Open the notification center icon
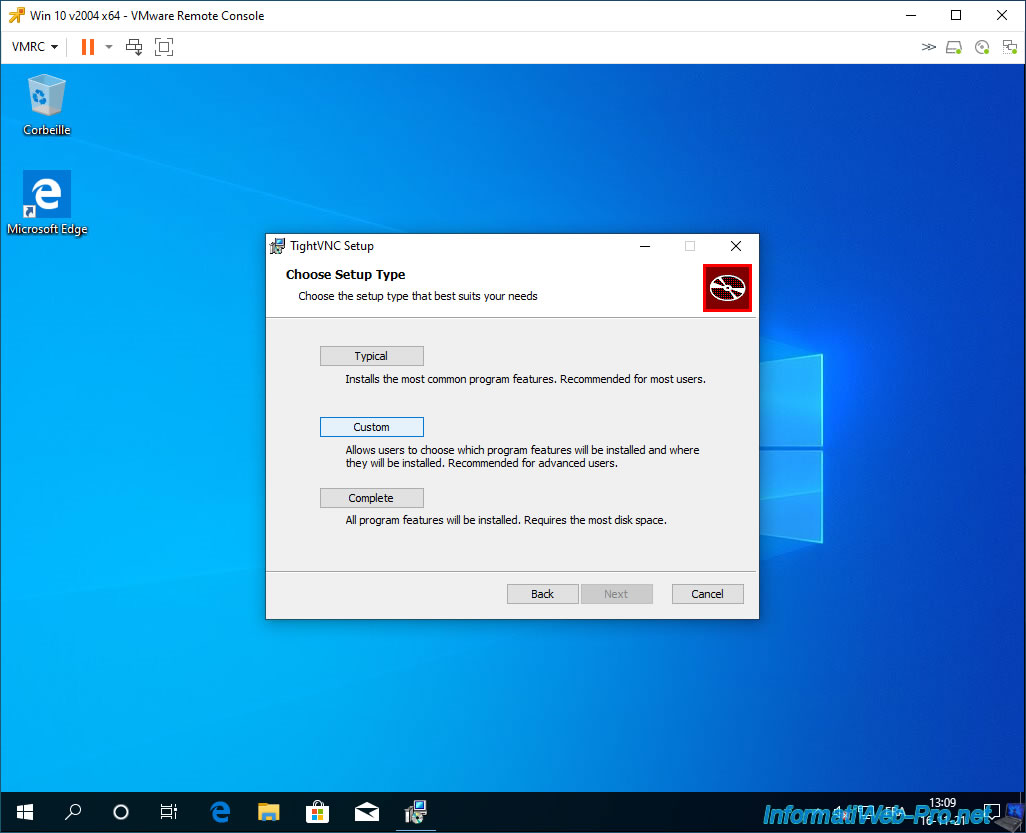Screen dimensions: 1026x833 pyautogui.click(x=992, y=812)
